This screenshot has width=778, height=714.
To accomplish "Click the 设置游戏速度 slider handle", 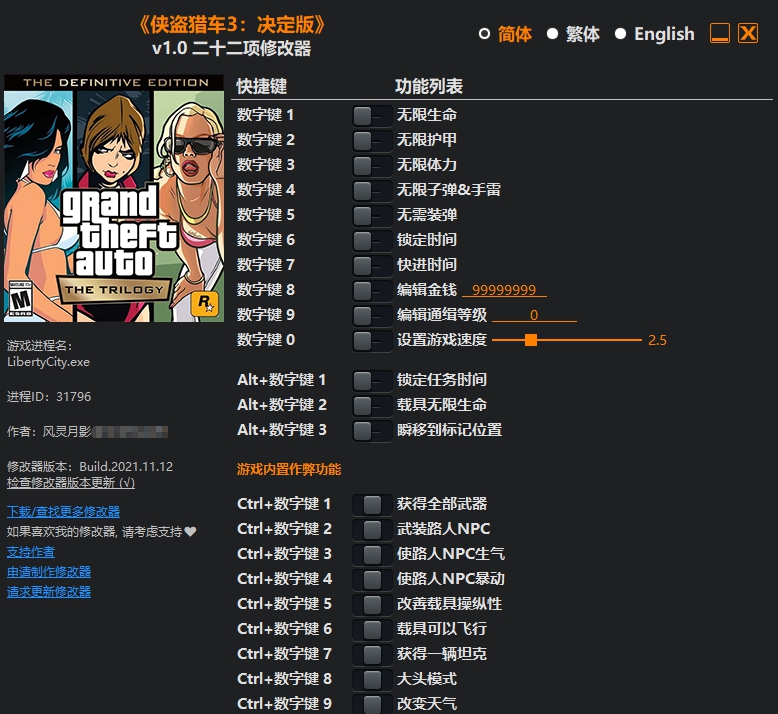I will (x=531, y=340).
